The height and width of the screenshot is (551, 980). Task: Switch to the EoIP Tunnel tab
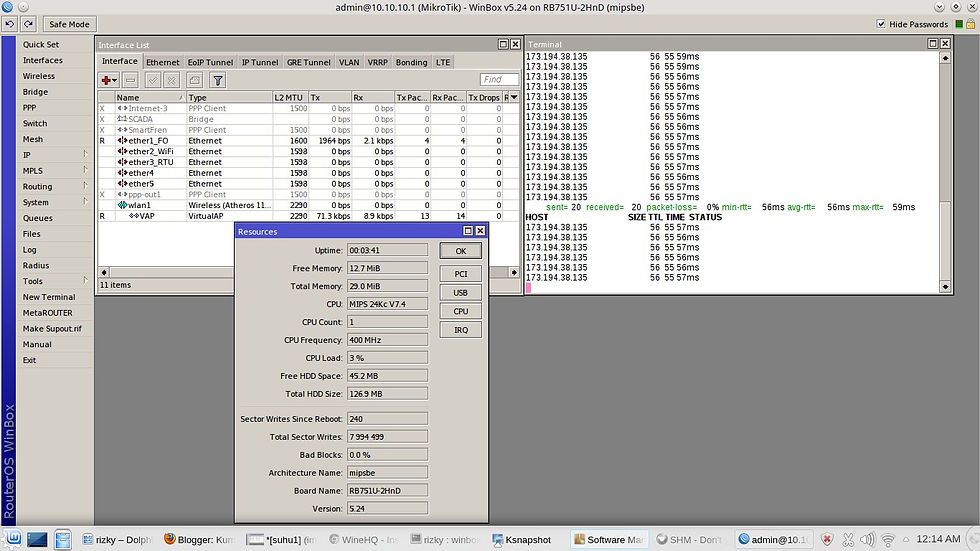210,62
